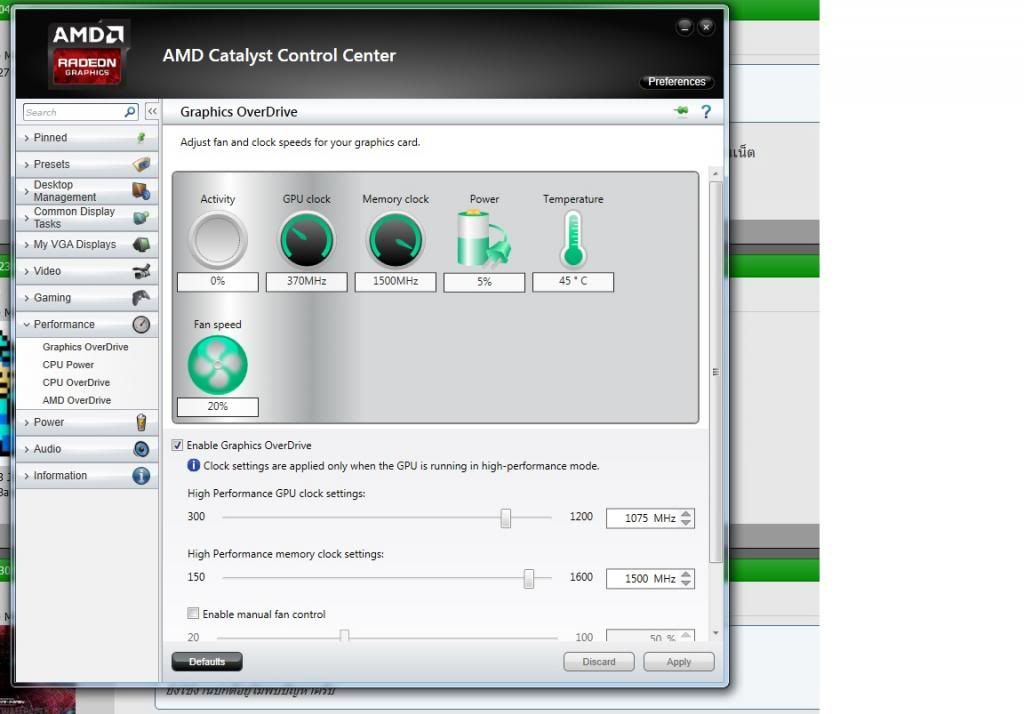Click the 20% fan speed readout
The height and width of the screenshot is (714, 1024).
pyautogui.click(x=217, y=406)
